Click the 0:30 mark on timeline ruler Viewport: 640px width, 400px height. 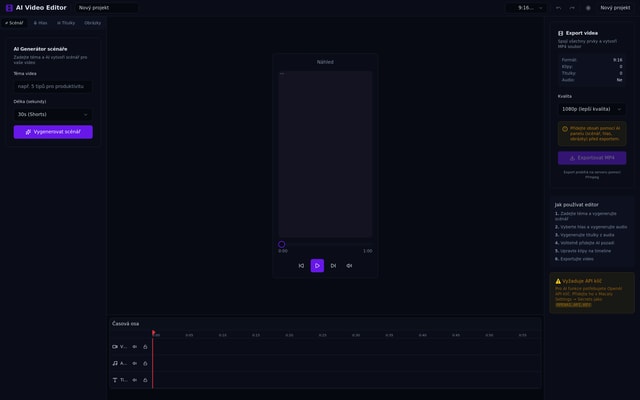coord(356,335)
